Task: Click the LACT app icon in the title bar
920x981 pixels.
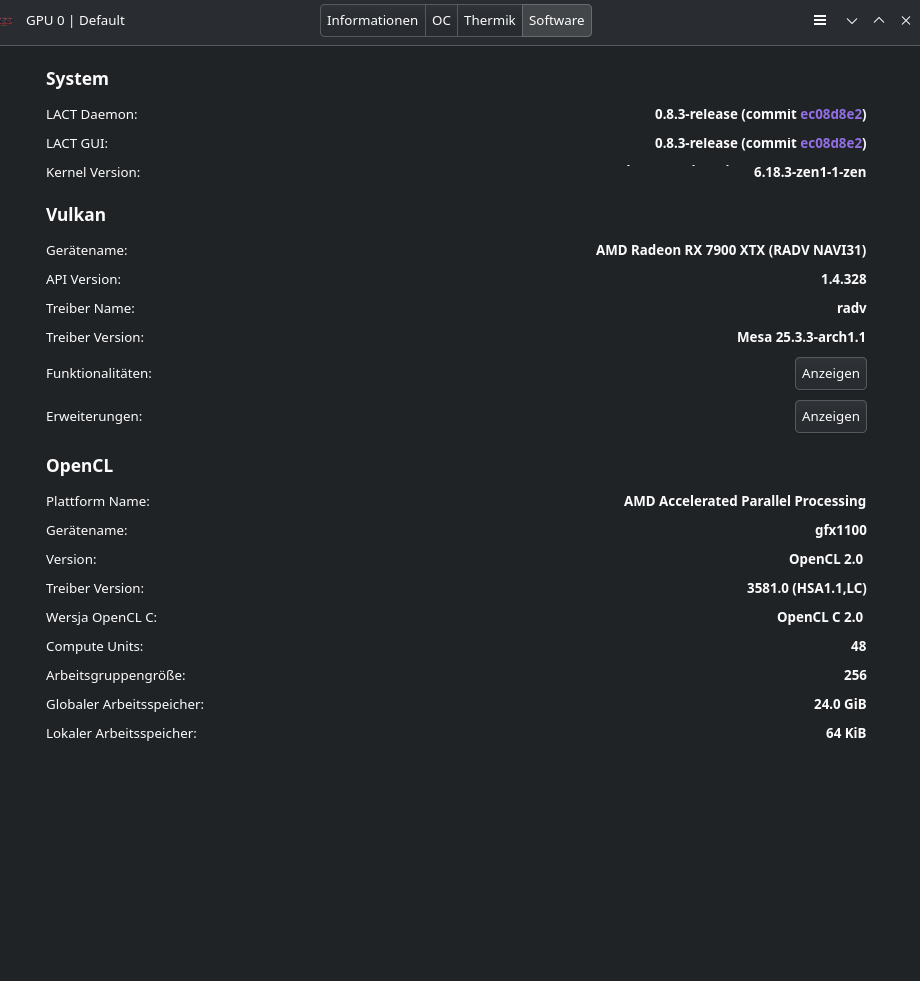Action: (7, 20)
